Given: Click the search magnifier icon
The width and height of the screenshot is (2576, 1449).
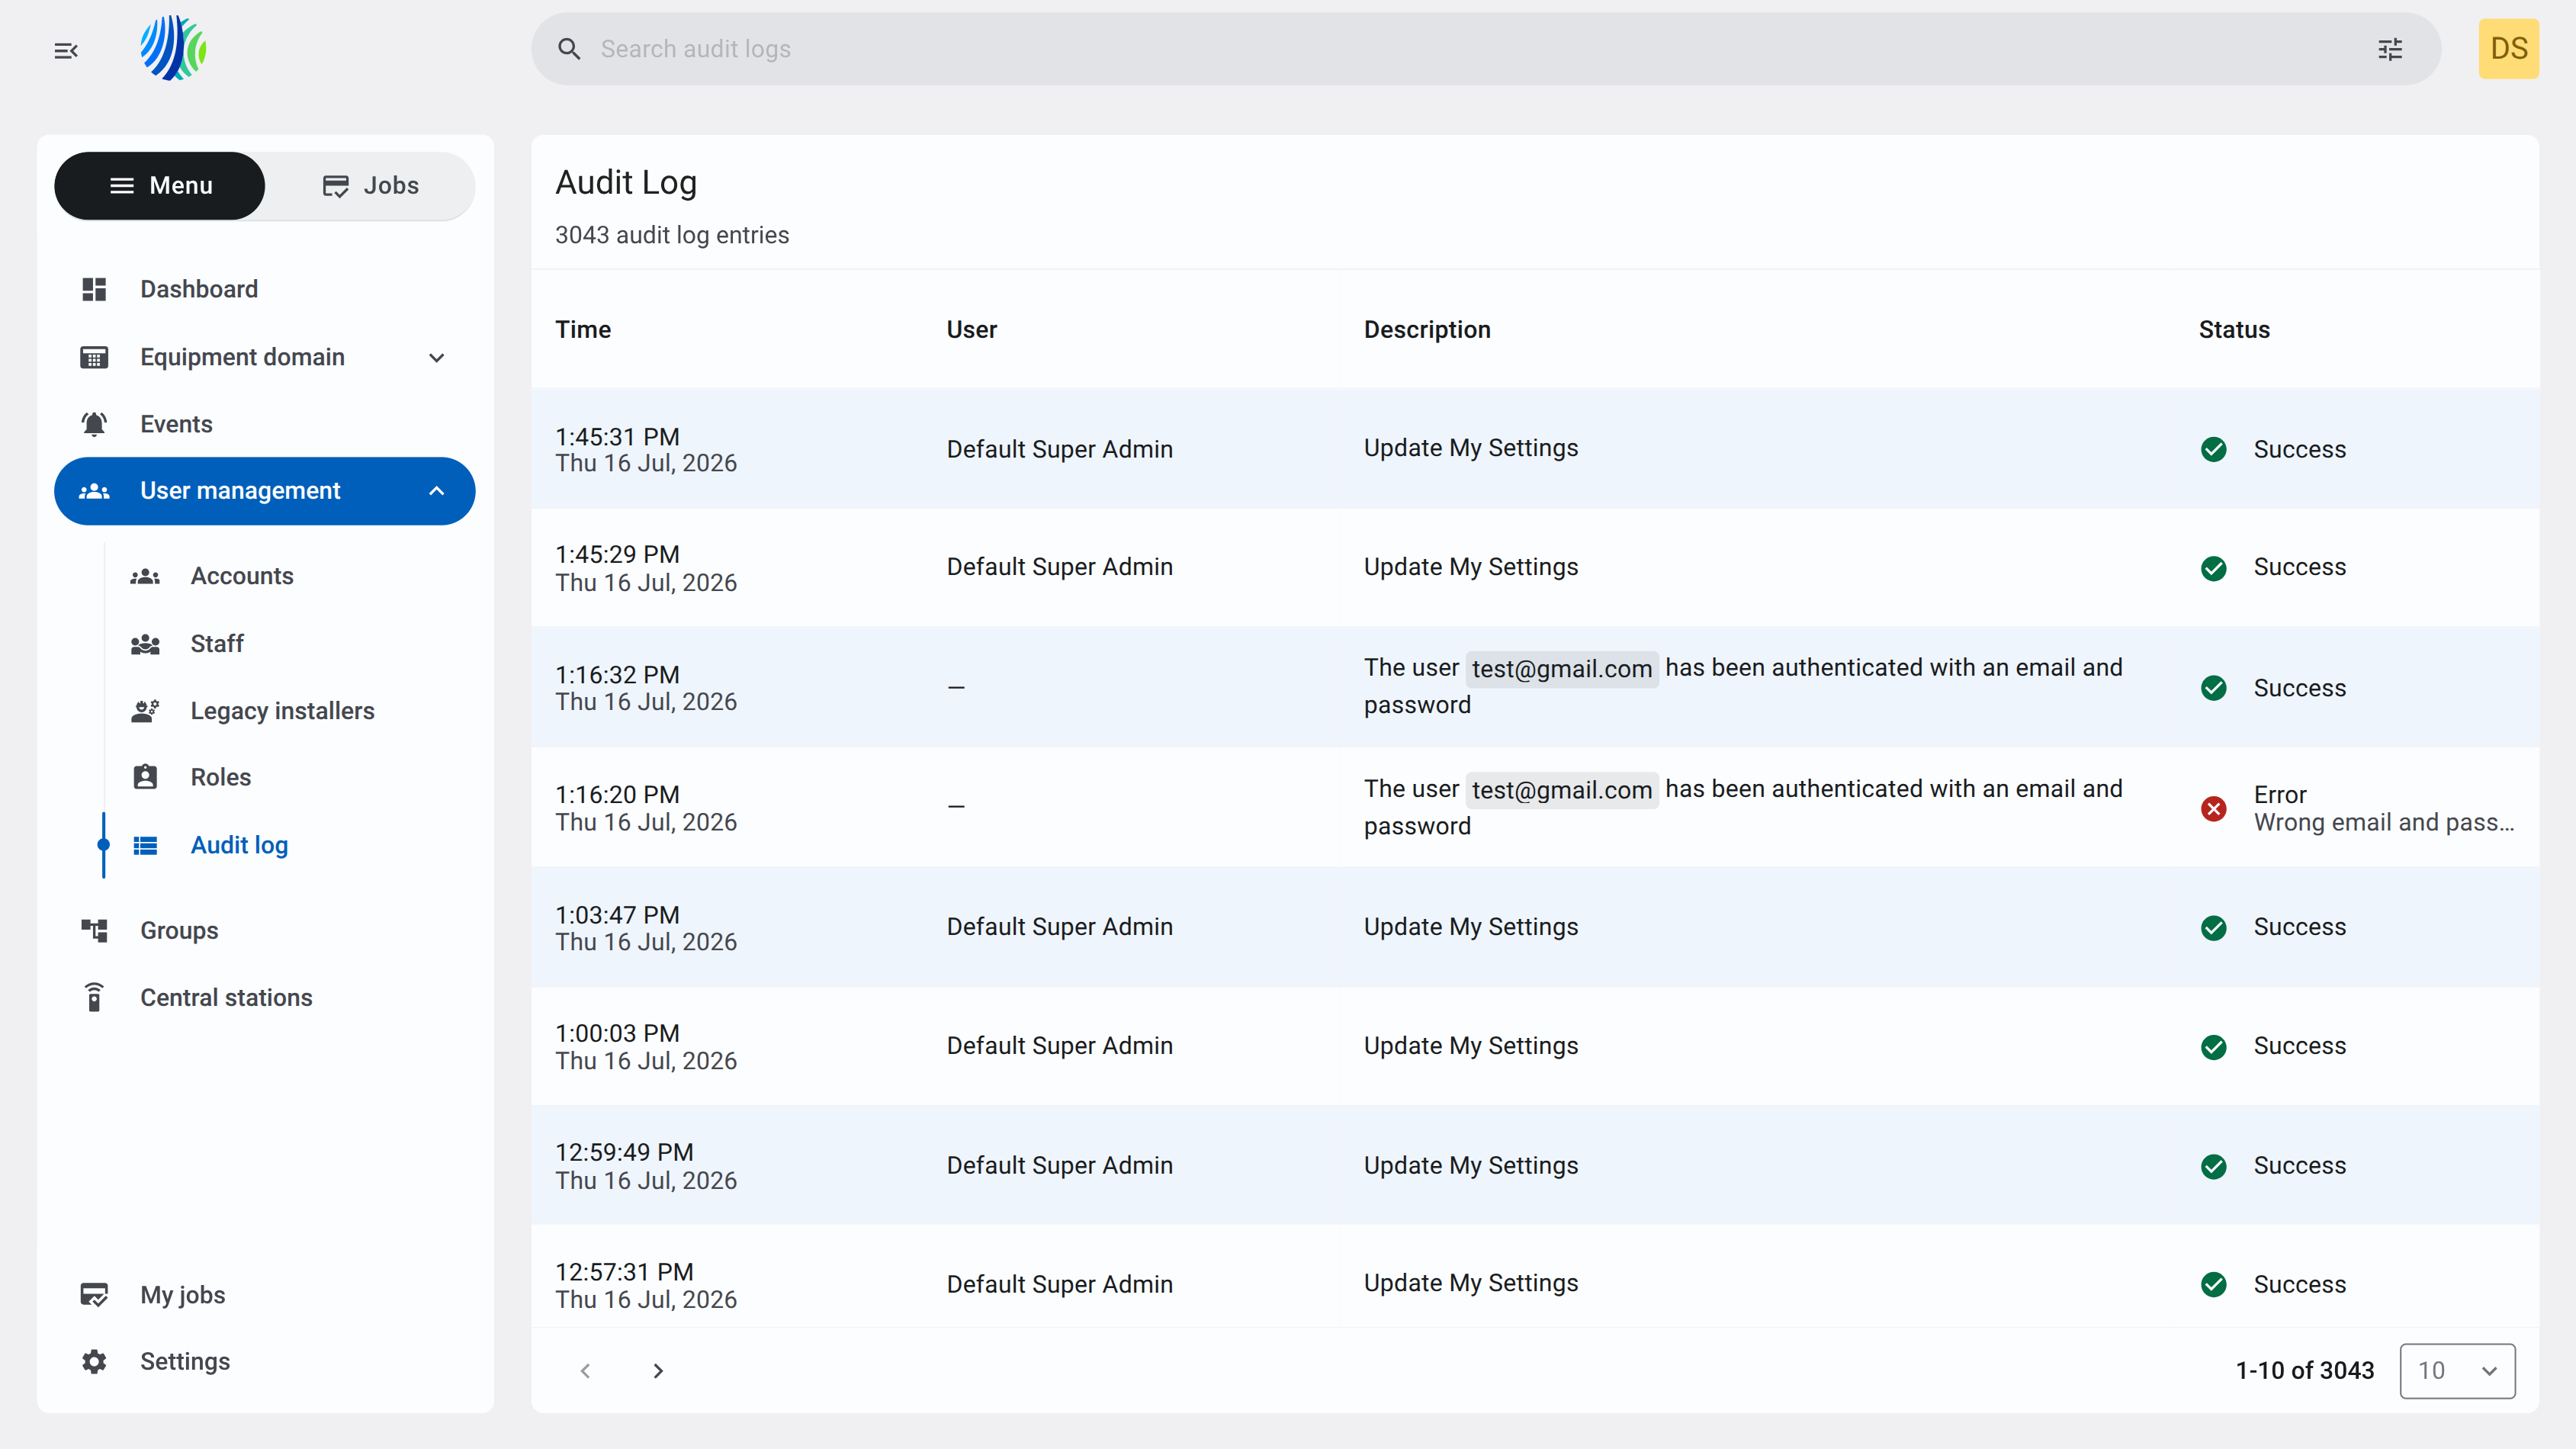Looking at the screenshot, I should click(x=569, y=49).
